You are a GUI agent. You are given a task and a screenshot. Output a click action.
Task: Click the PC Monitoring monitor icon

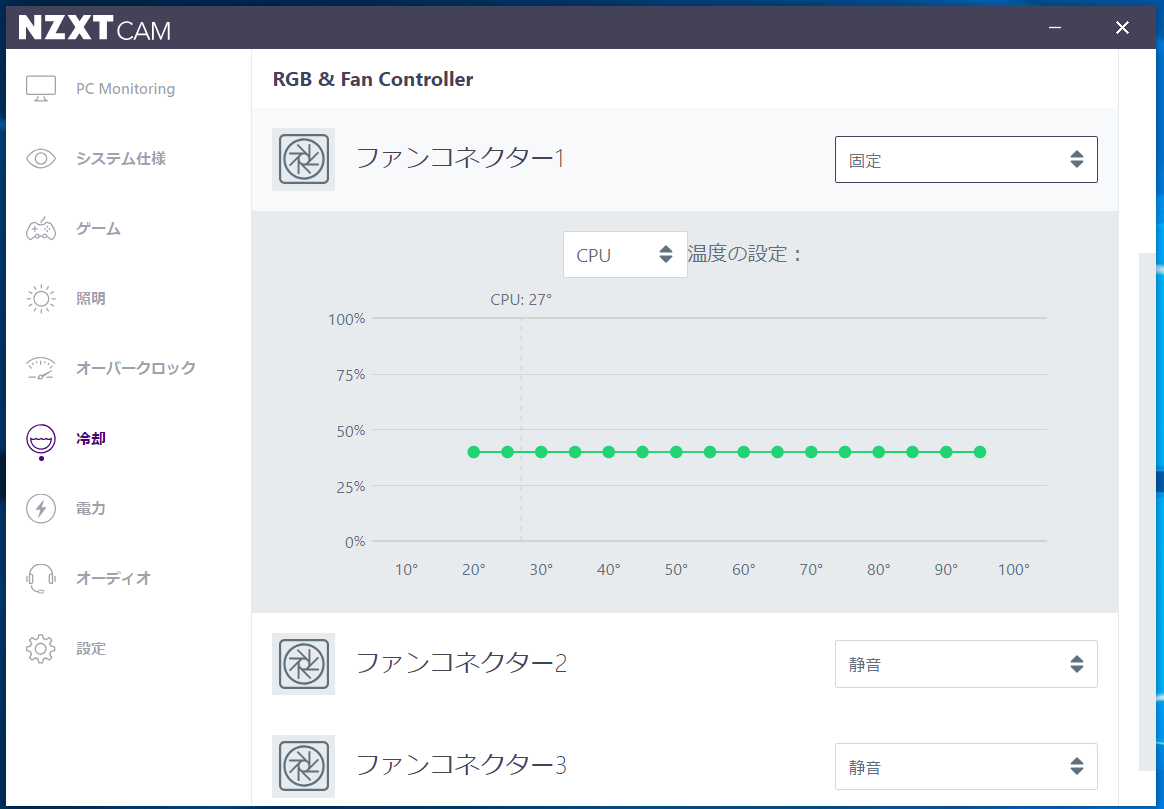41,88
